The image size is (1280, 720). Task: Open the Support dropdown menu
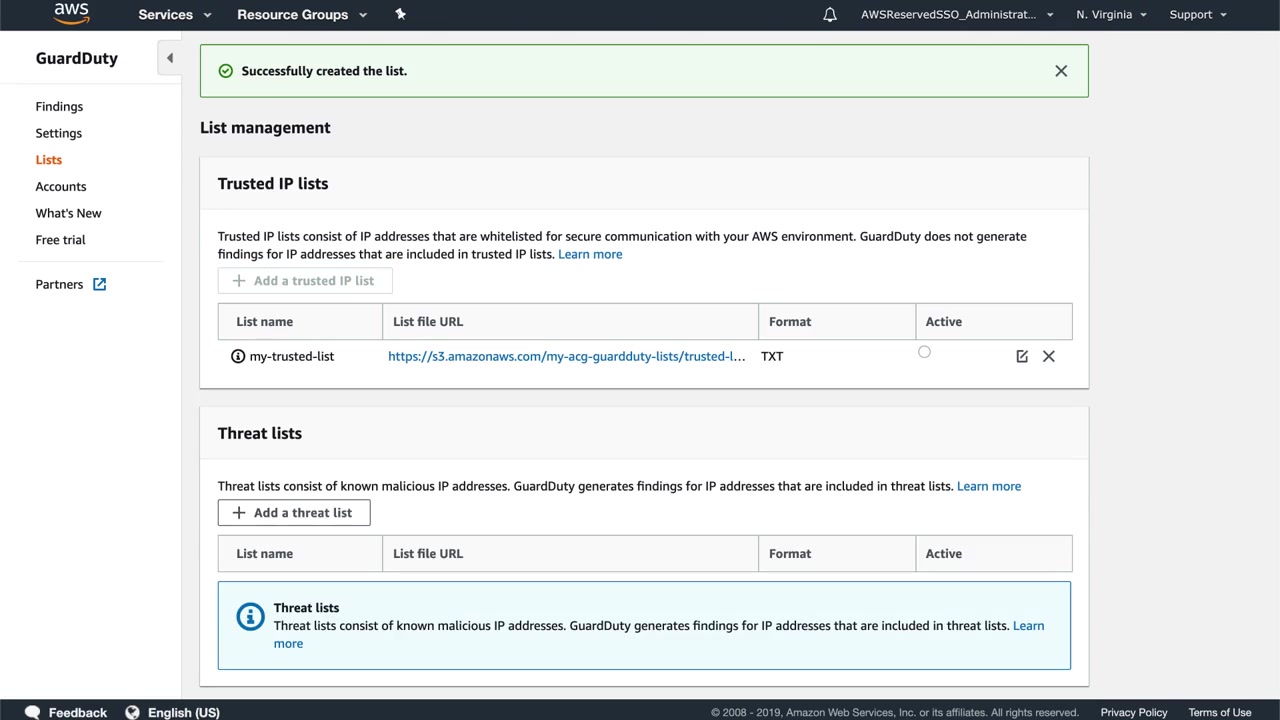coord(1197,15)
